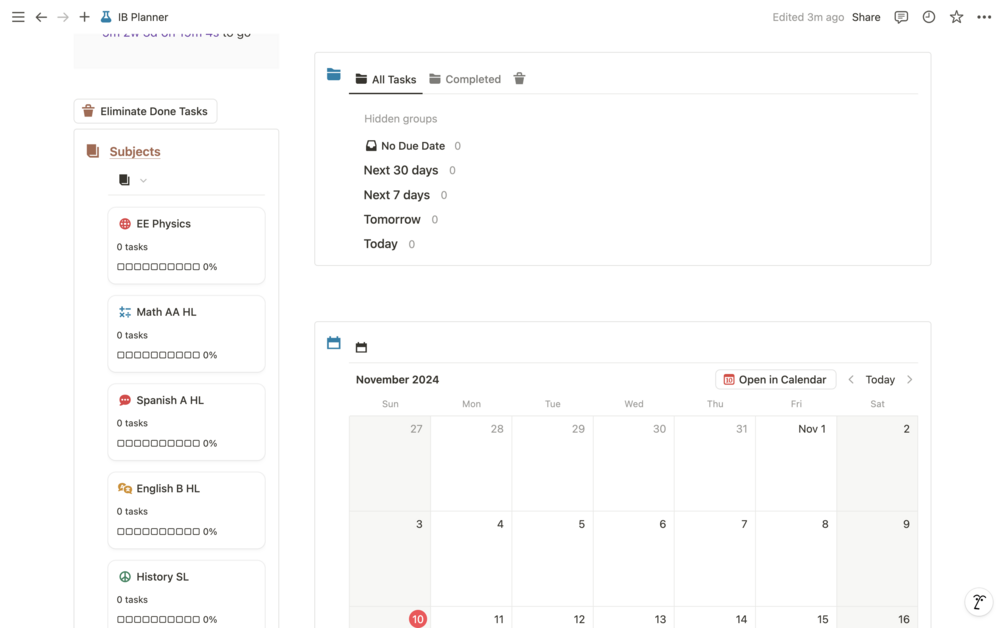The height and width of the screenshot is (628, 1005).
Task: Click the Math AA HL subject icon
Action: [x=126, y=311]
